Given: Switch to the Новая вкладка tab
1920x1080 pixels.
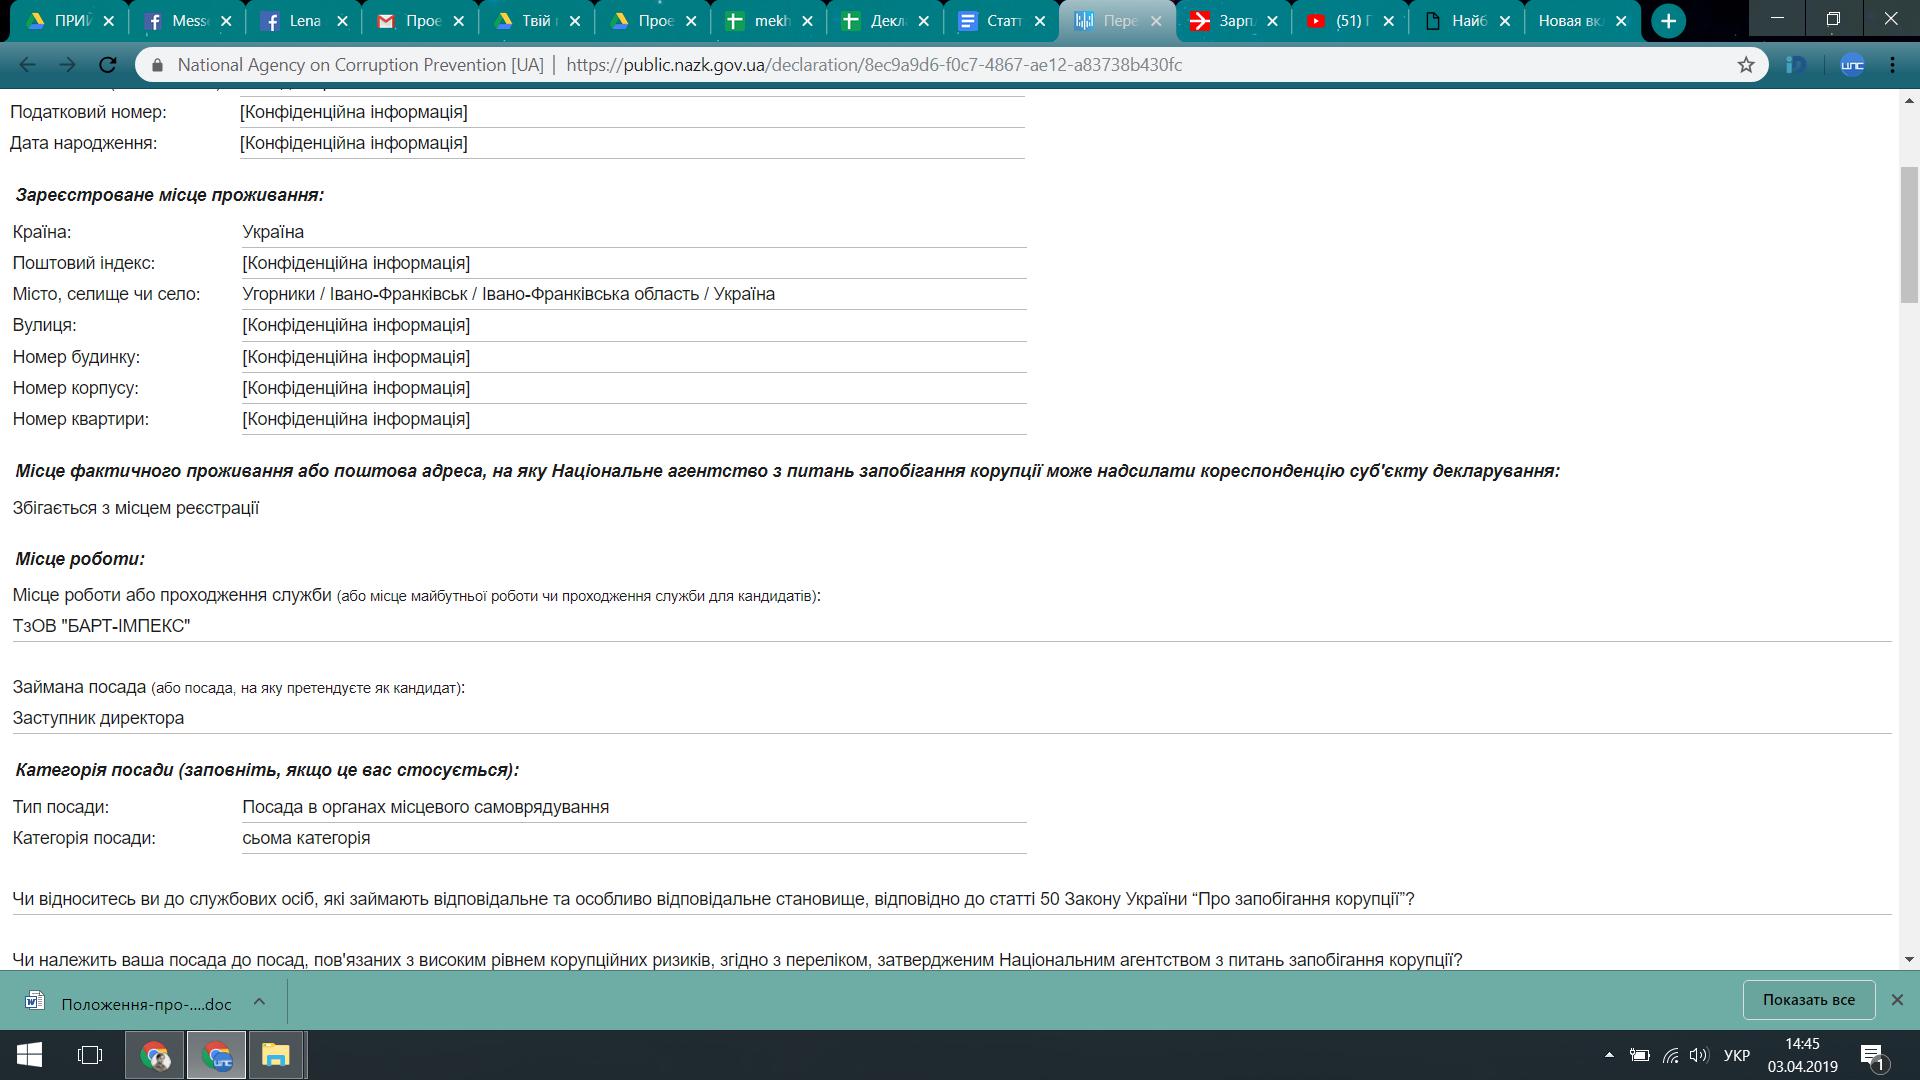Looking at the screenshot, I should tap(1570, 21).
